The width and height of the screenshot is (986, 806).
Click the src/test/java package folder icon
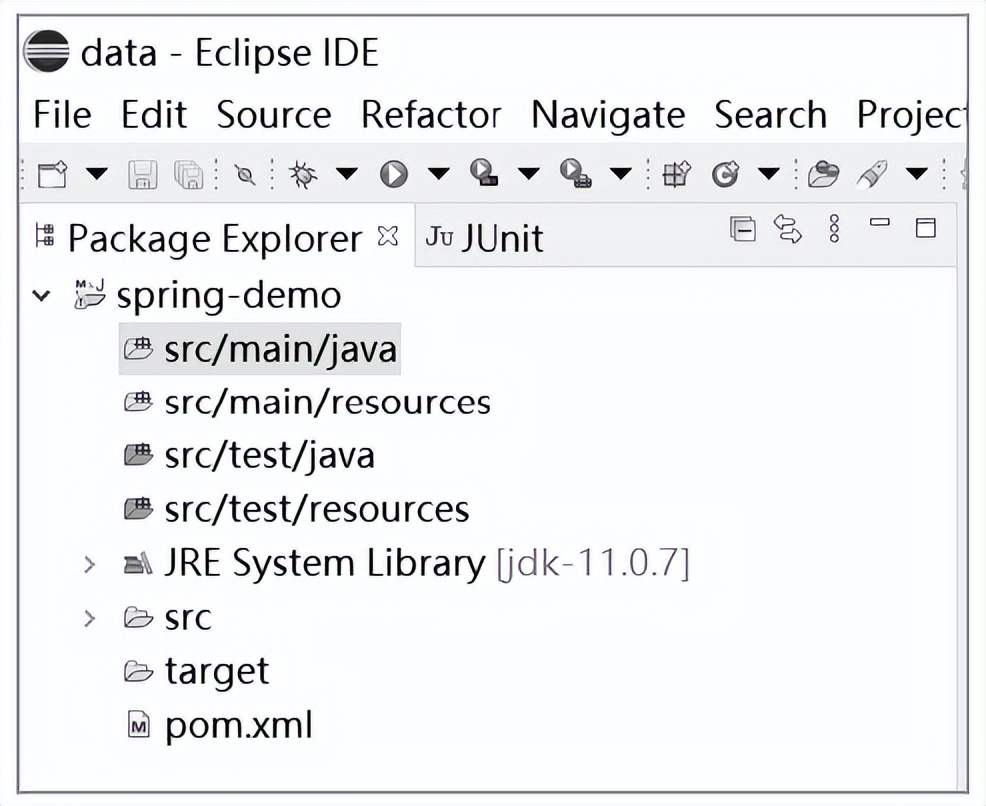coord(138,455)
